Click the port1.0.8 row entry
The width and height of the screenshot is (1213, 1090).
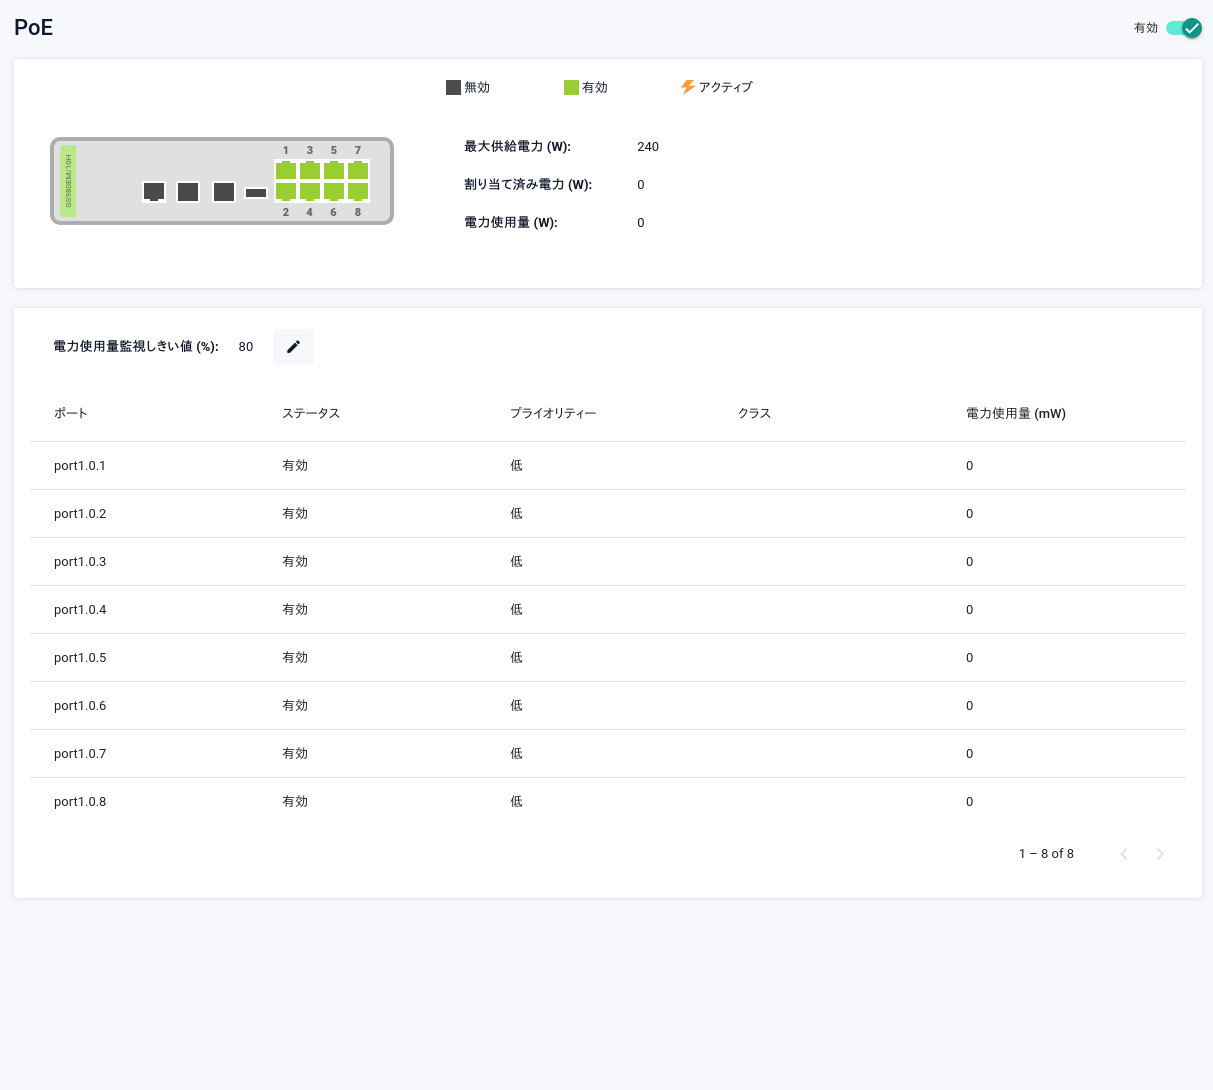click(80, 802)
